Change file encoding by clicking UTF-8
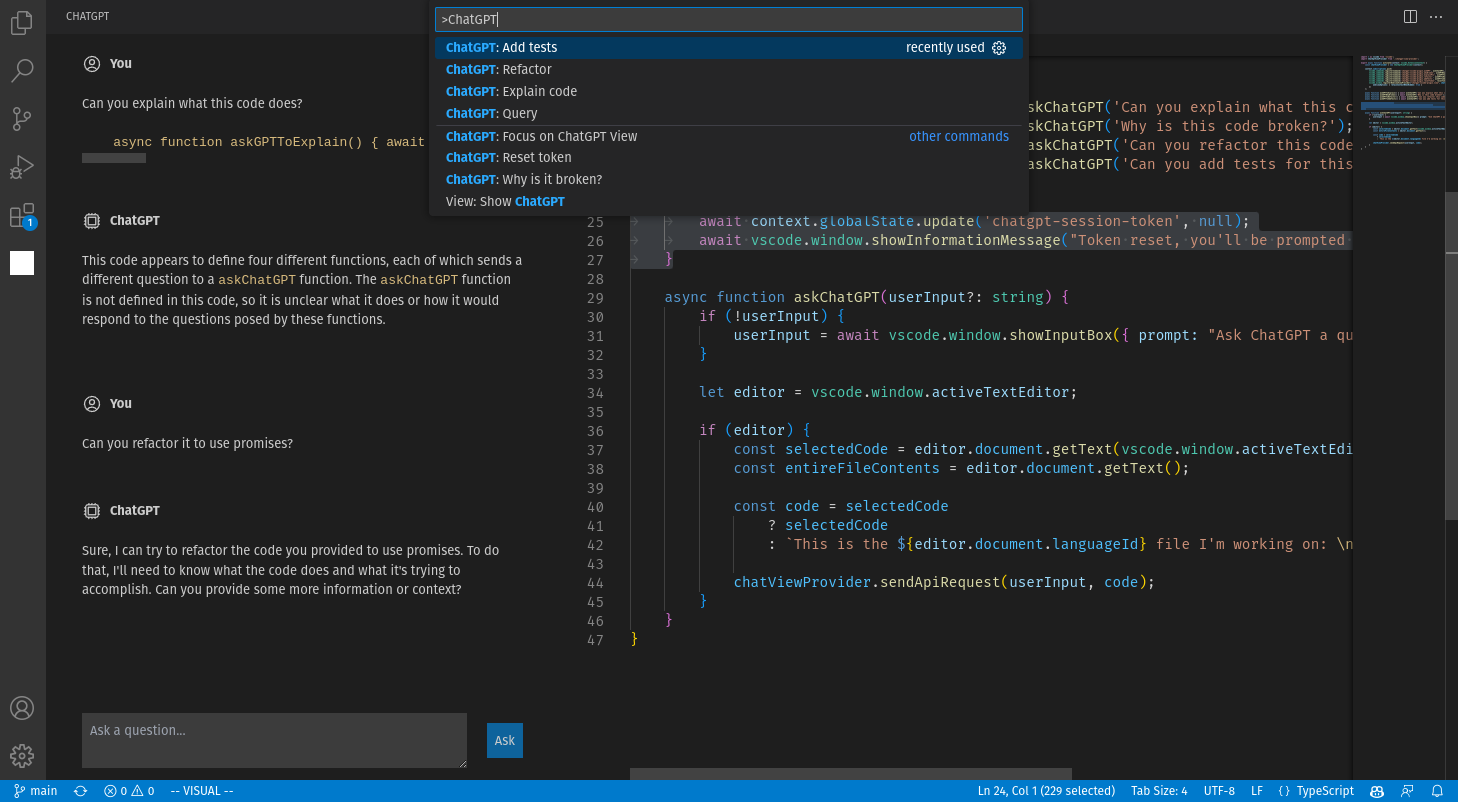 coord(1219,791)
